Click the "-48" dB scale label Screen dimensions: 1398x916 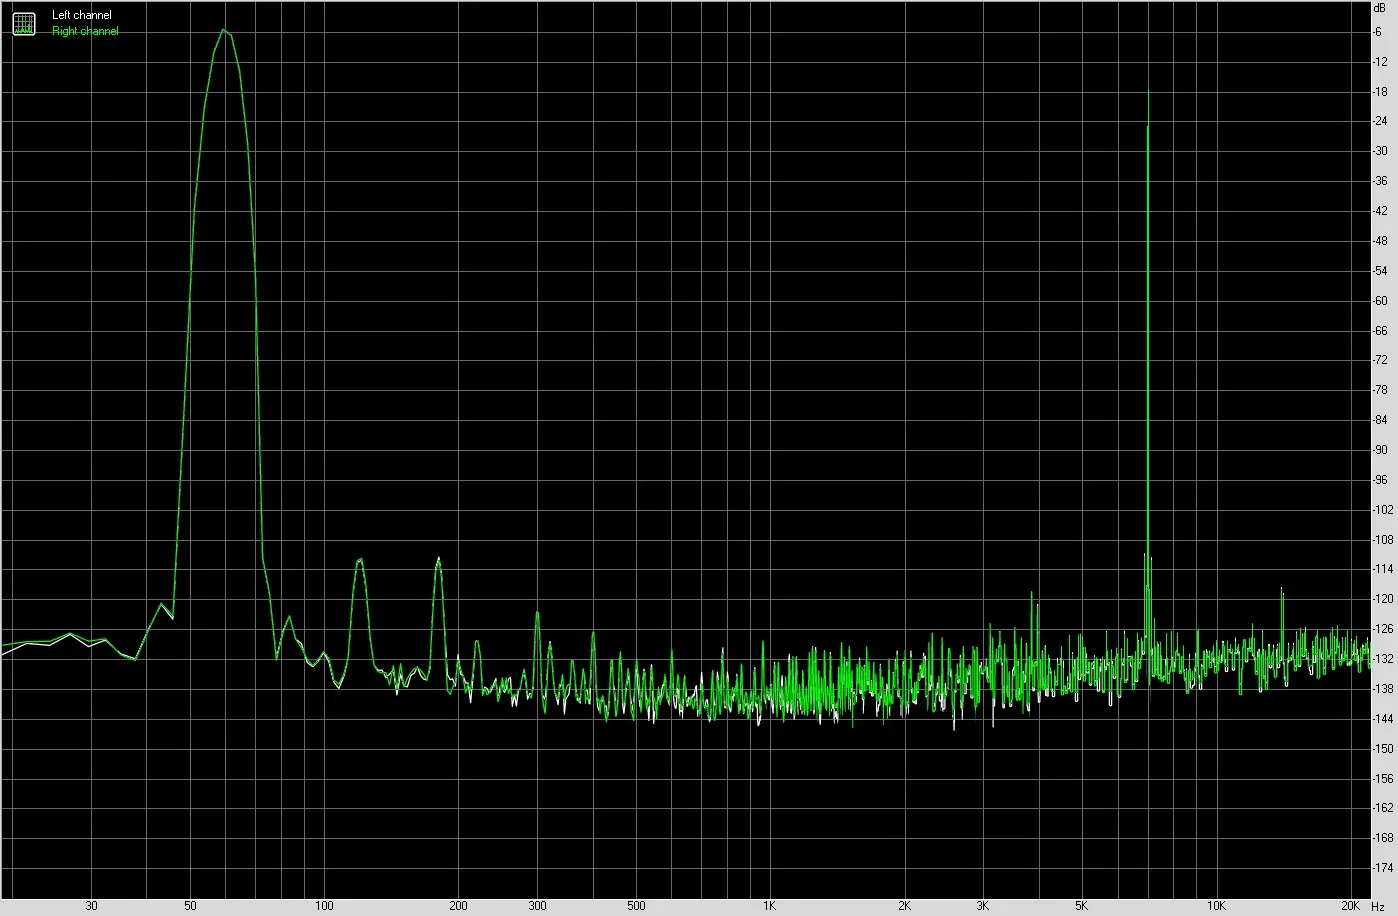(1380, 241)
